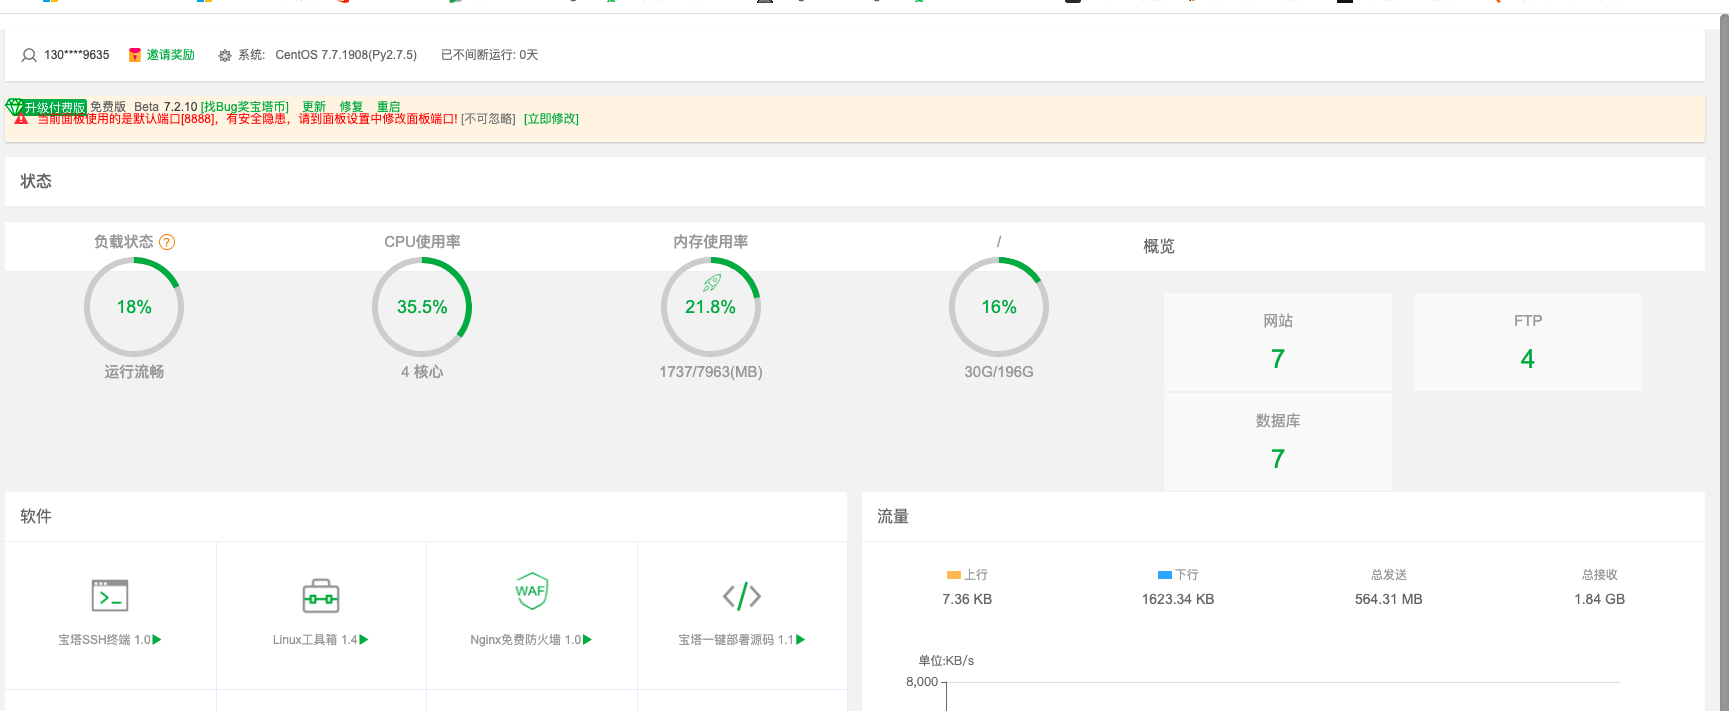Click the 总发送 label
The image size is (1729, 711).
point(1389,575)
